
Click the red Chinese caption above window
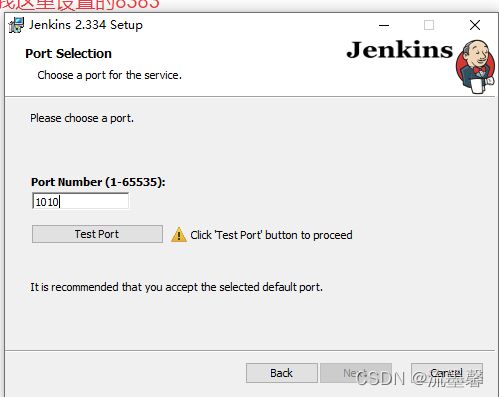click(x=79, y=5)
